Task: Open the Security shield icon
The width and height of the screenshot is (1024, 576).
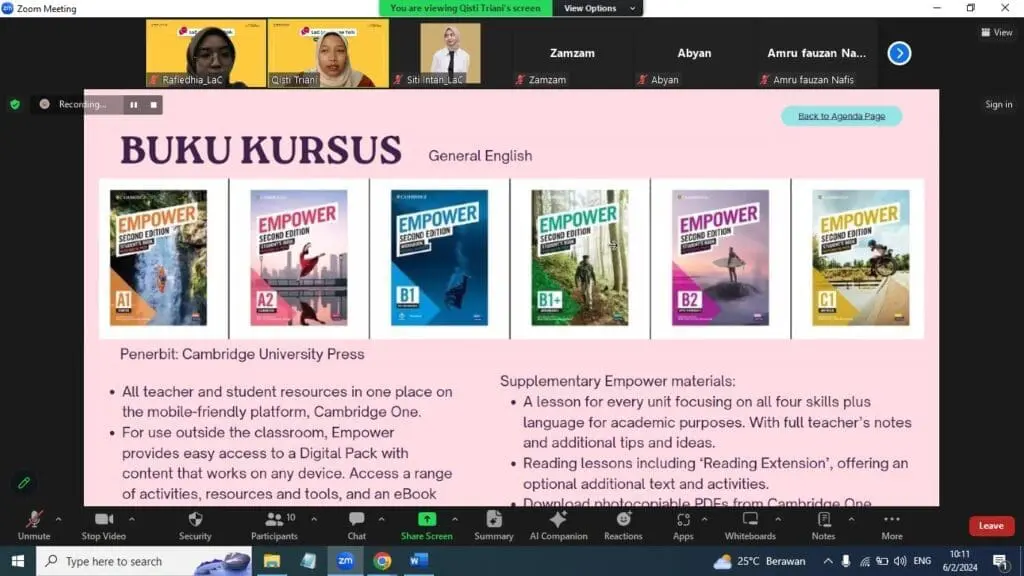Action: (195, 520)
